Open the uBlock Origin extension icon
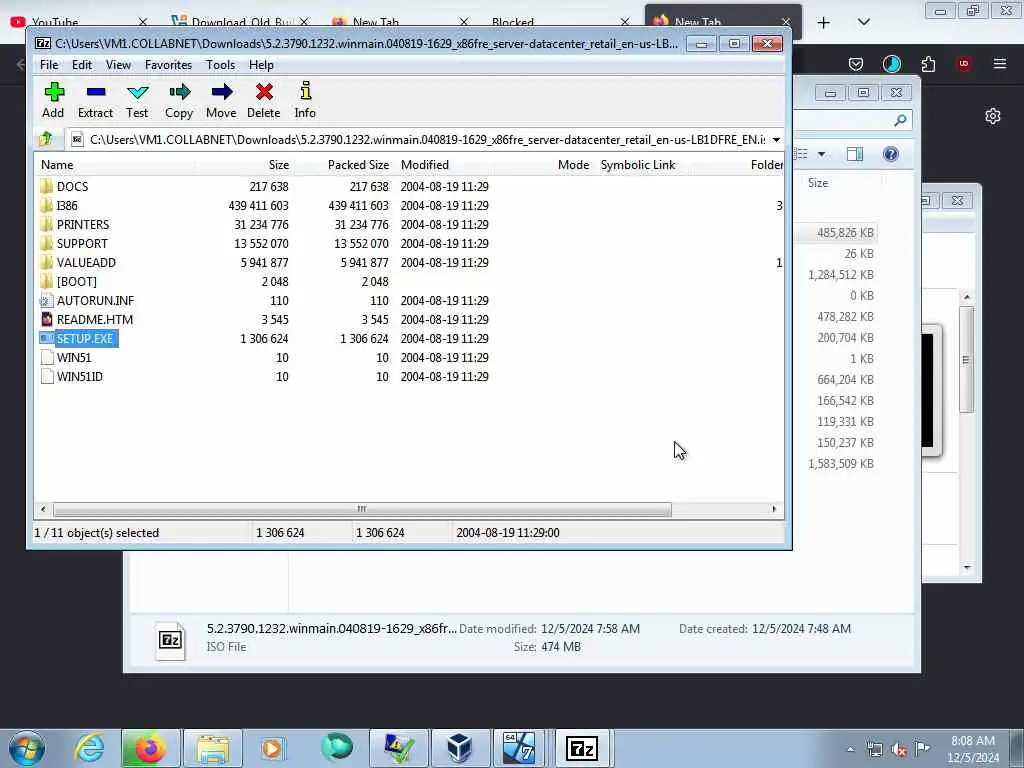 pos(964,63)
